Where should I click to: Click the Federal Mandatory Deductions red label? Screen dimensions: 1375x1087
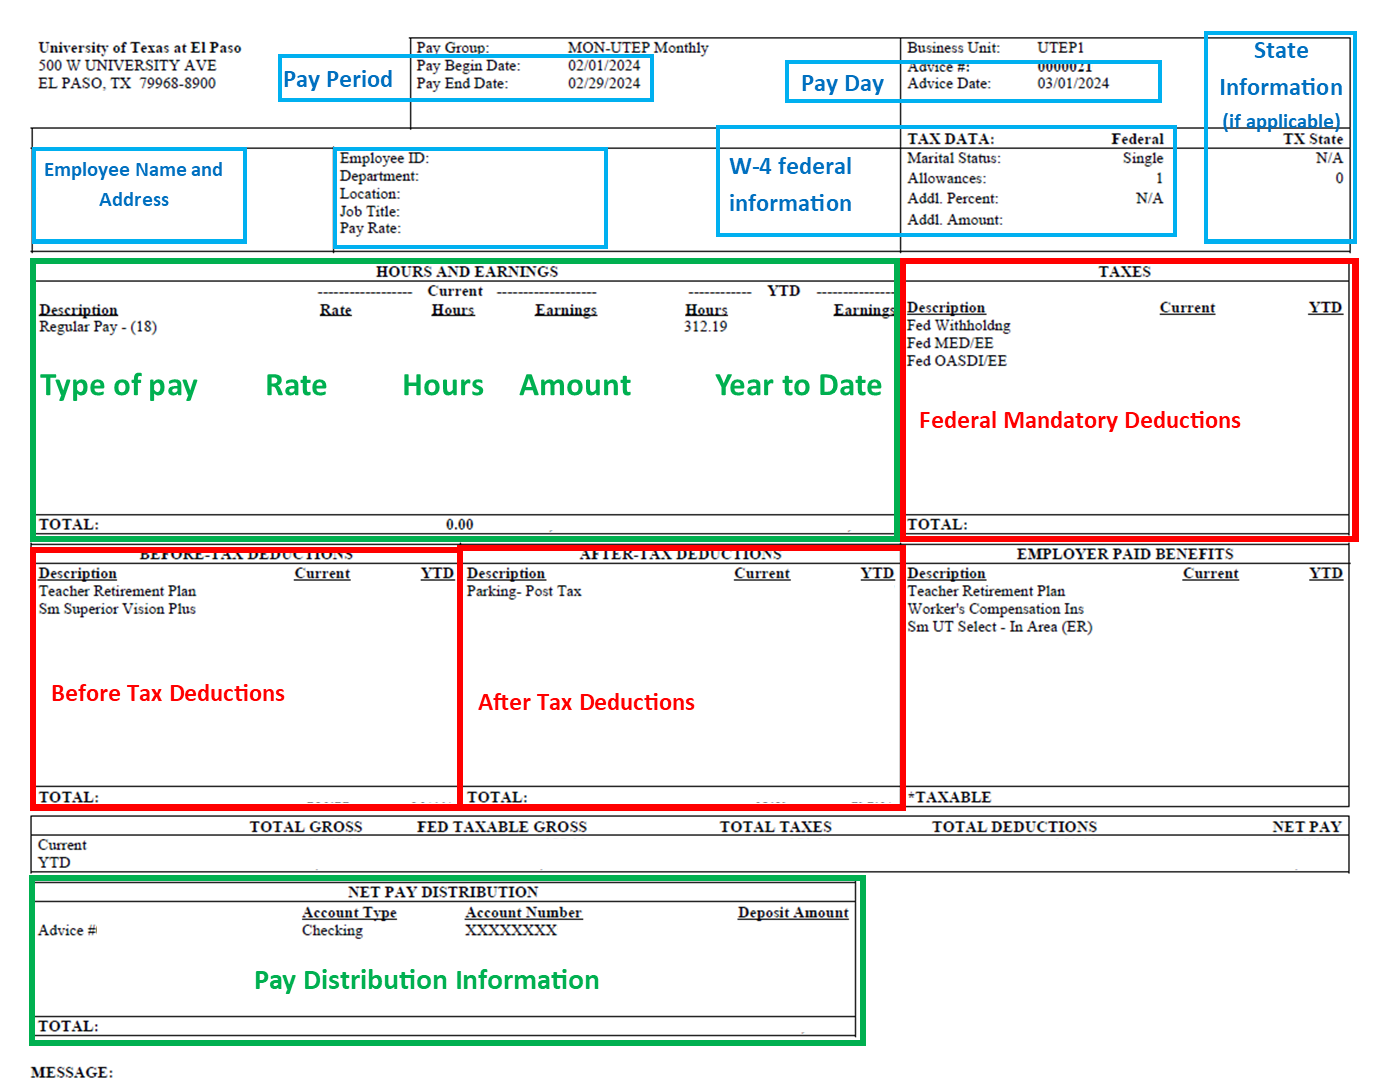[x=1079, y=421]
